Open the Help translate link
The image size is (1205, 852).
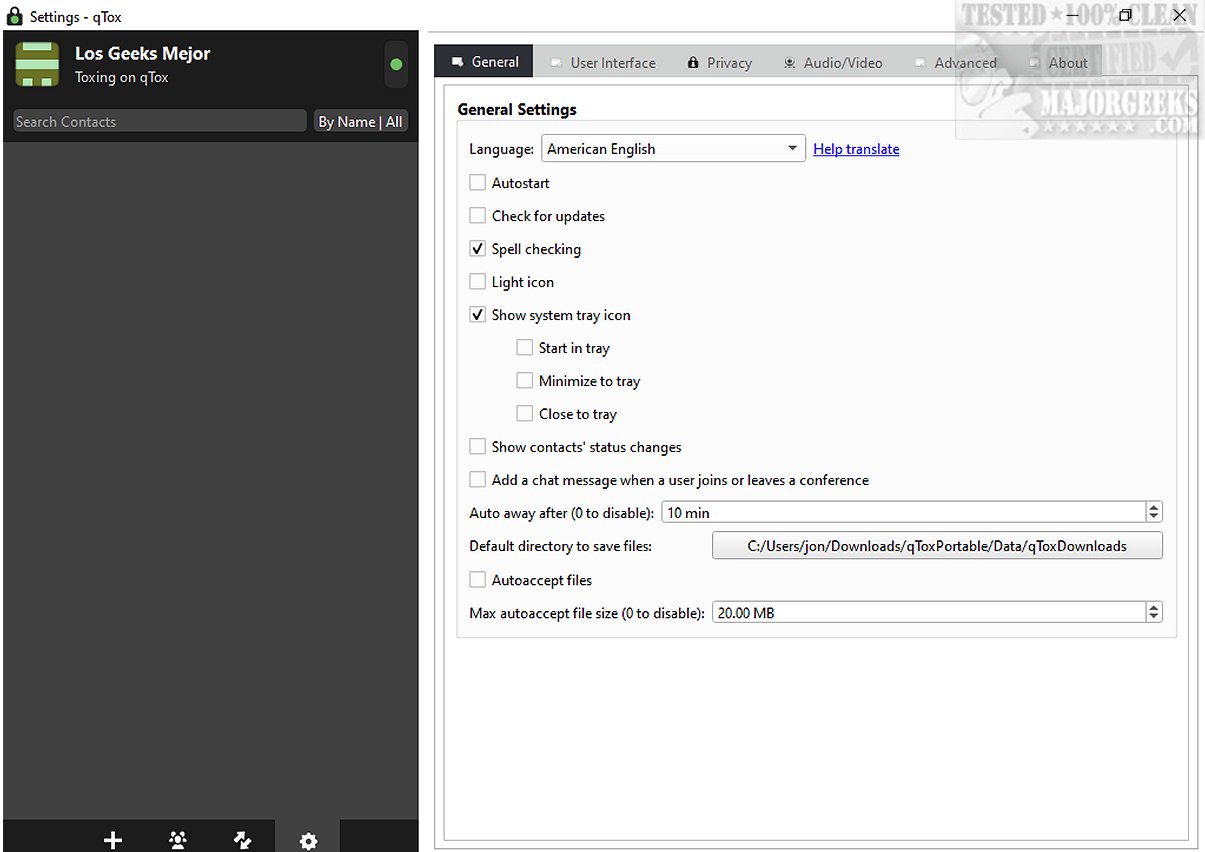[x=856, y=149]
